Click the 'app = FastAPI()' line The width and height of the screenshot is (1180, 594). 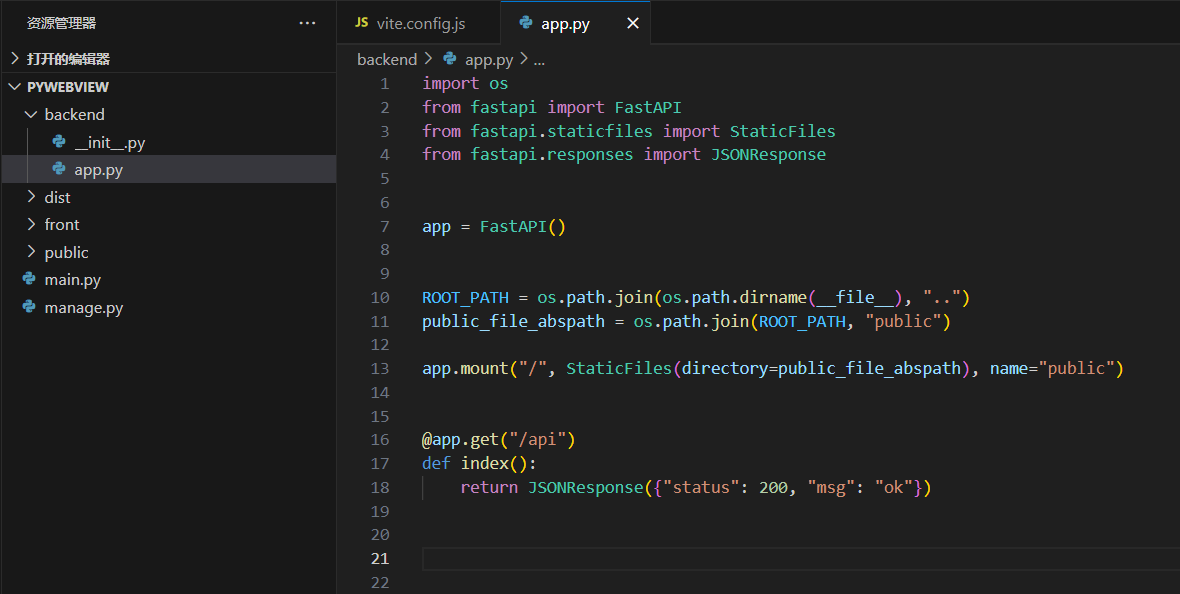[x=494, y=227]
